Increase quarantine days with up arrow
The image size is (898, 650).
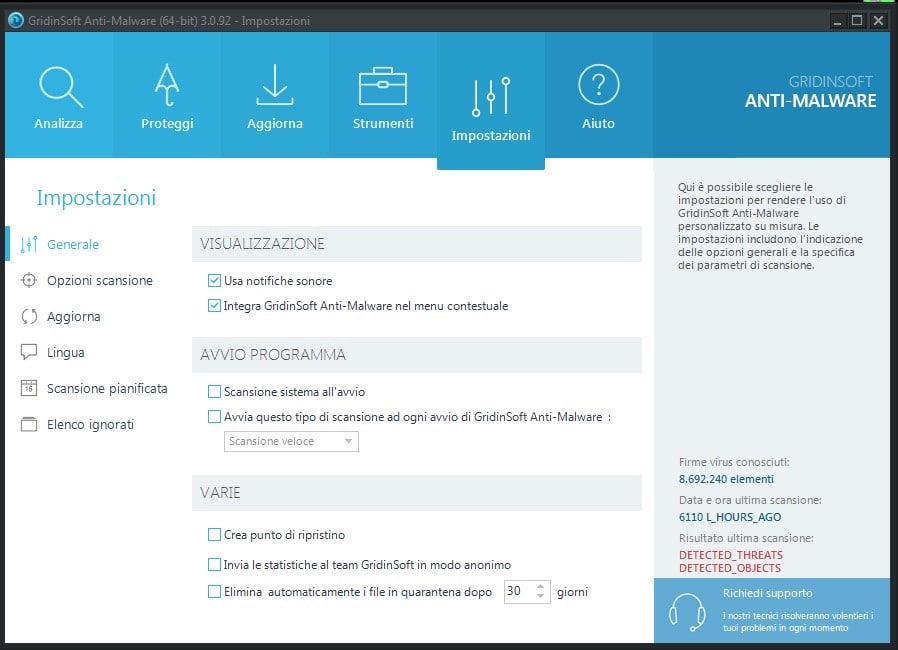541,586
